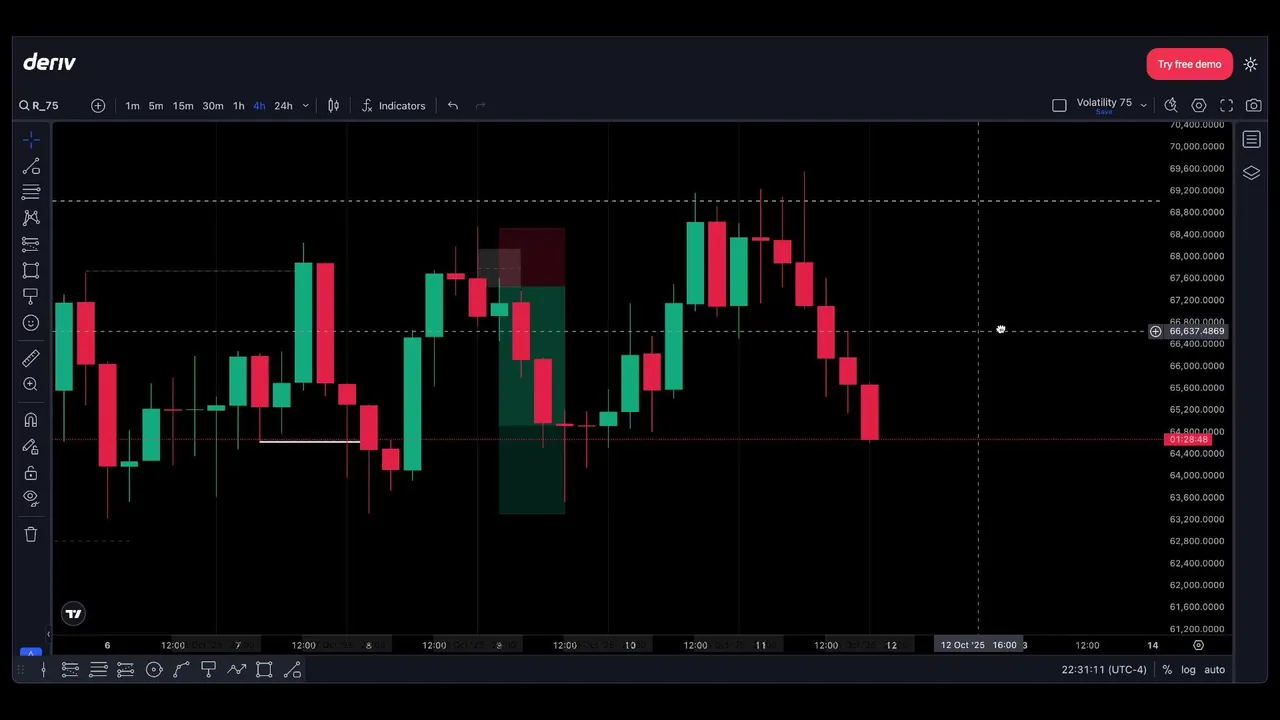The image size is (1280, 720).
Task: Toggle magnet mode in the left toolbar
Action: (31, 420)
